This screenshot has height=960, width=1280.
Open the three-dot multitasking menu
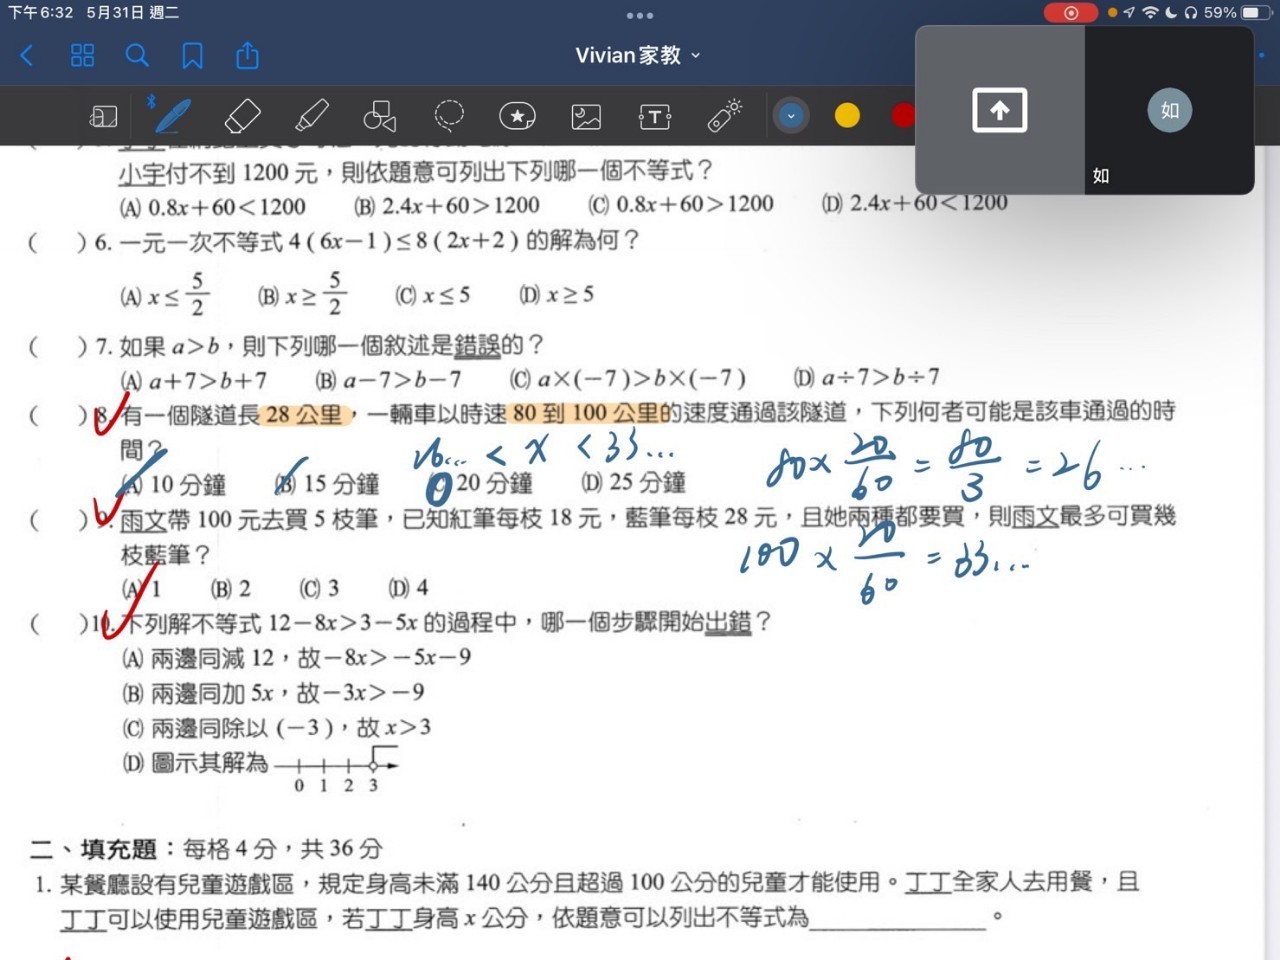coord(640,15)
